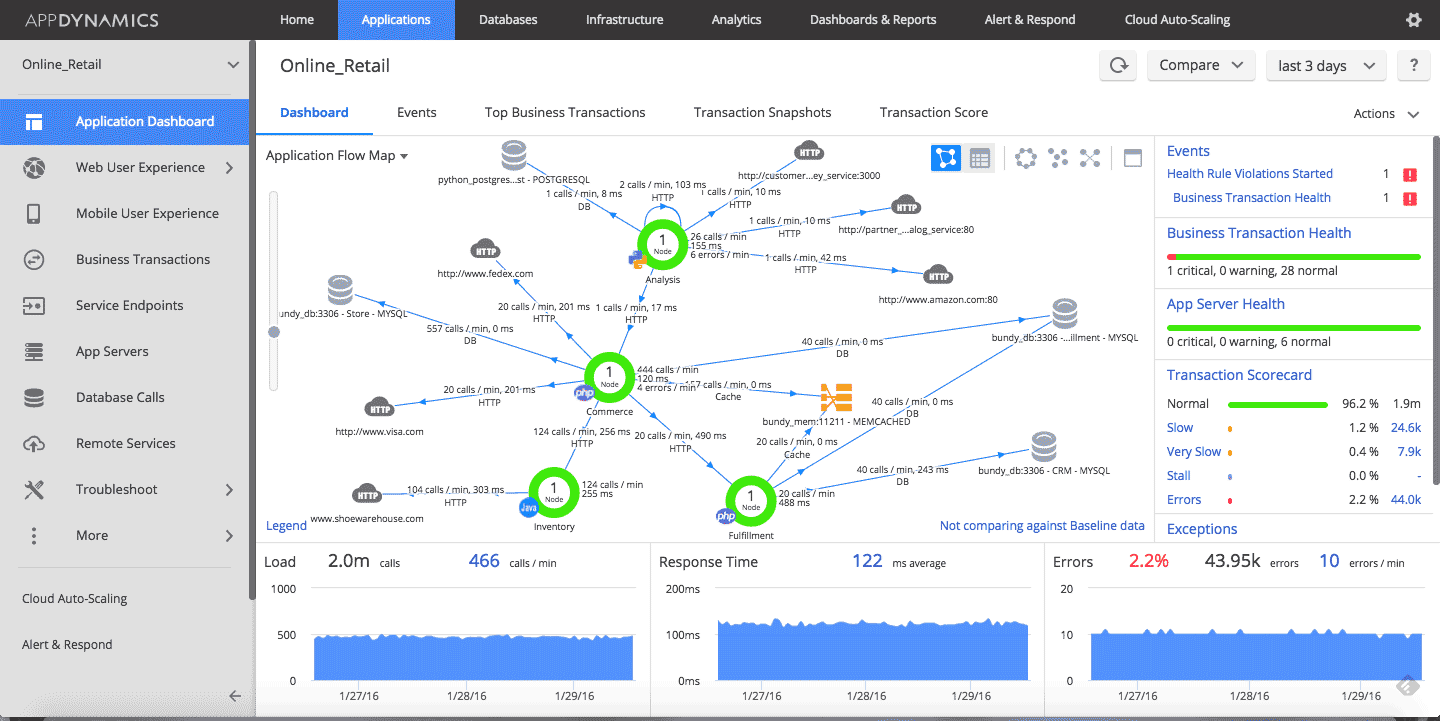Open the Databases menu

(508, 20)
